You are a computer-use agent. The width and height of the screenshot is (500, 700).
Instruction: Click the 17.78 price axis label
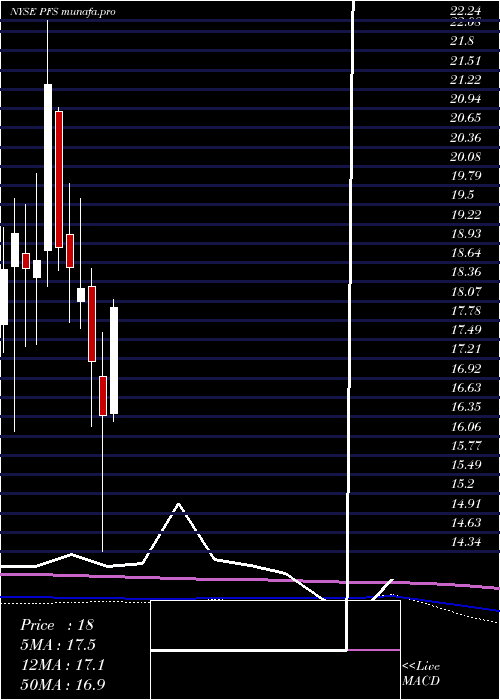pos(465,310)
